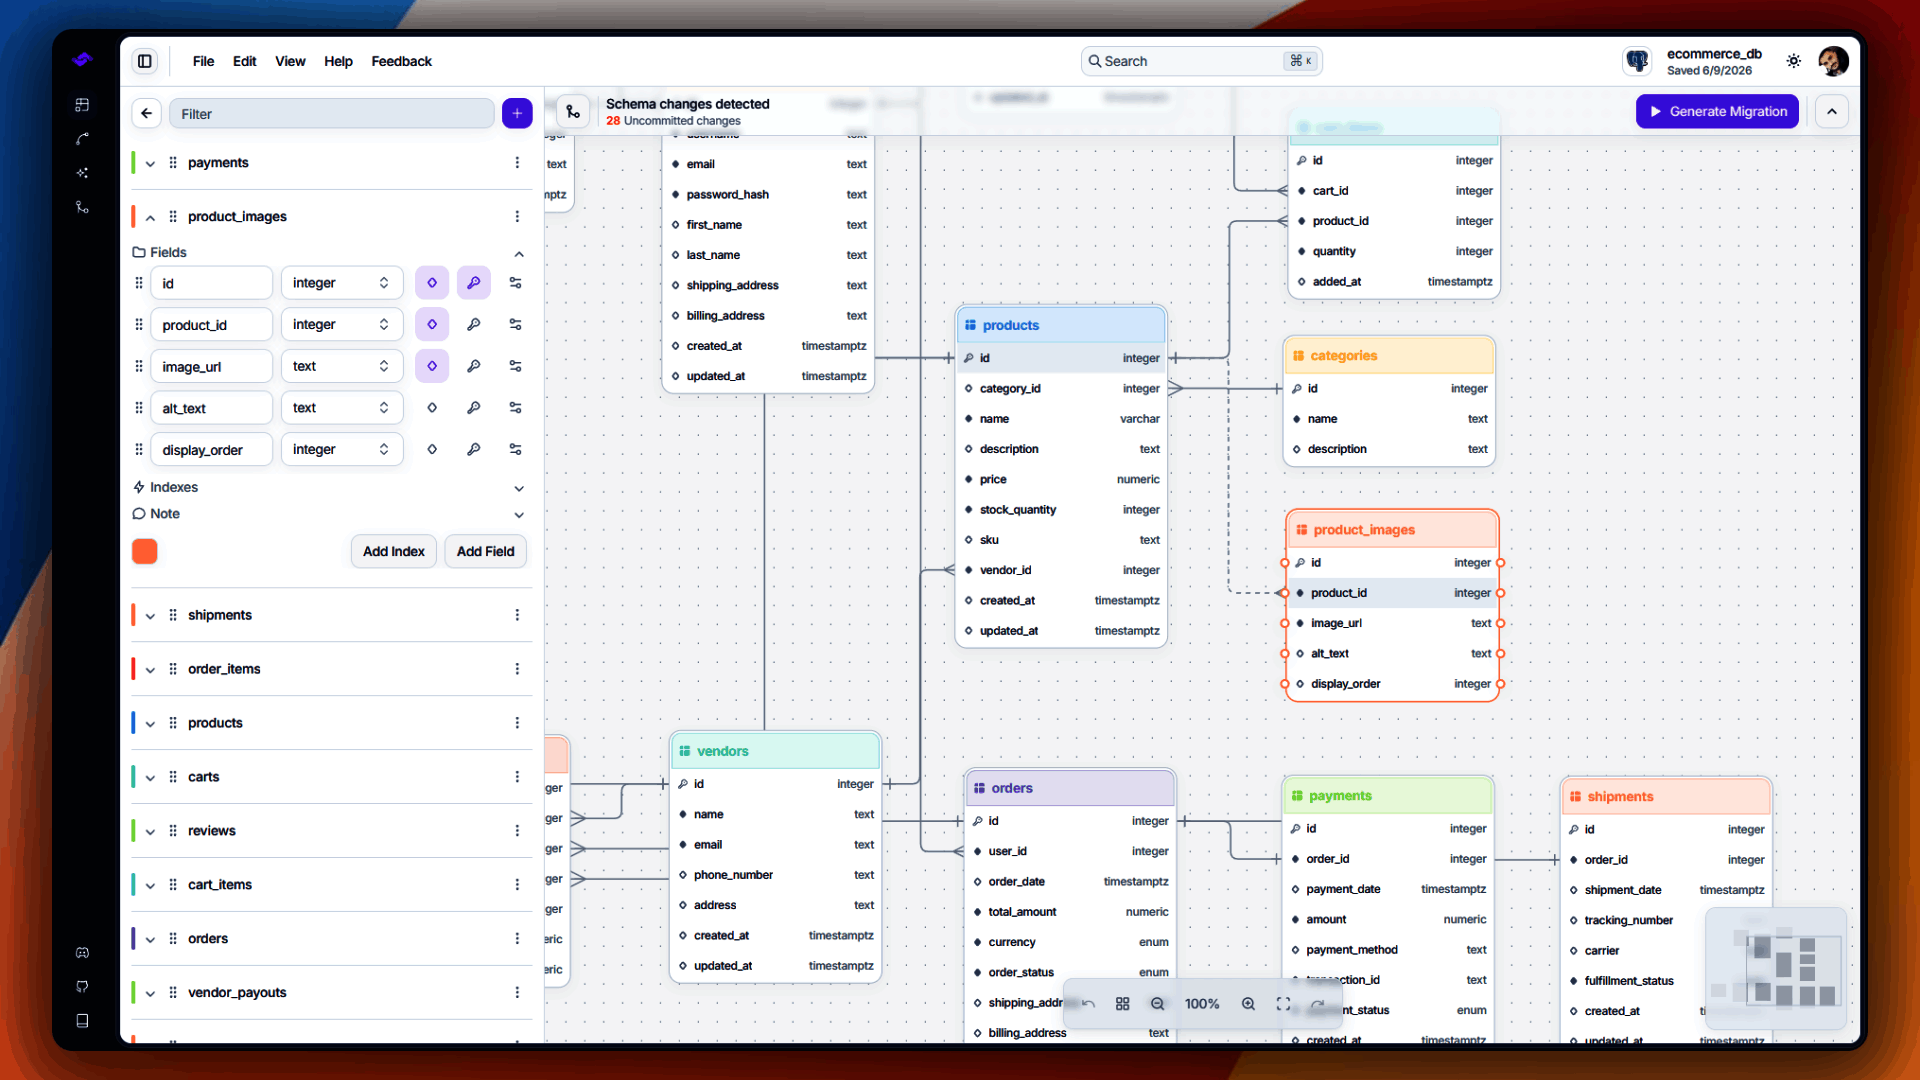Collapse the product_images table entry
This screenshot has width=1920, height=1080.
click(150, 217)
